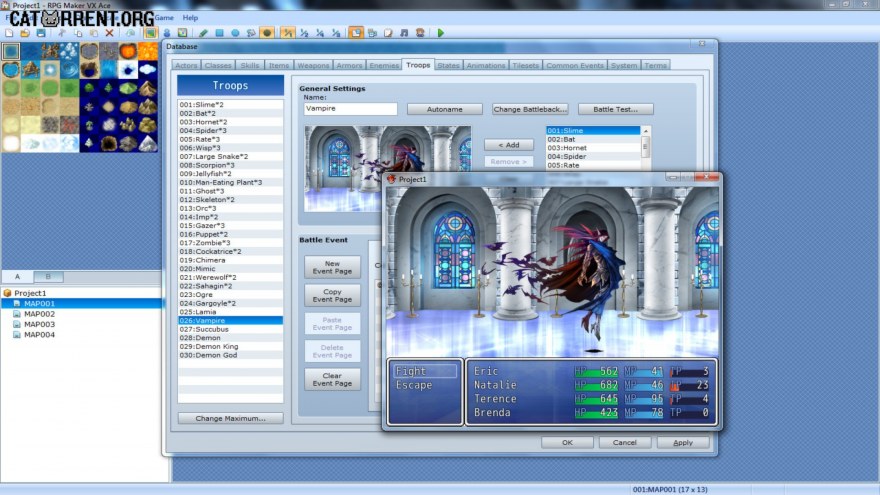Click the Change Battleback button

(530, 109)
